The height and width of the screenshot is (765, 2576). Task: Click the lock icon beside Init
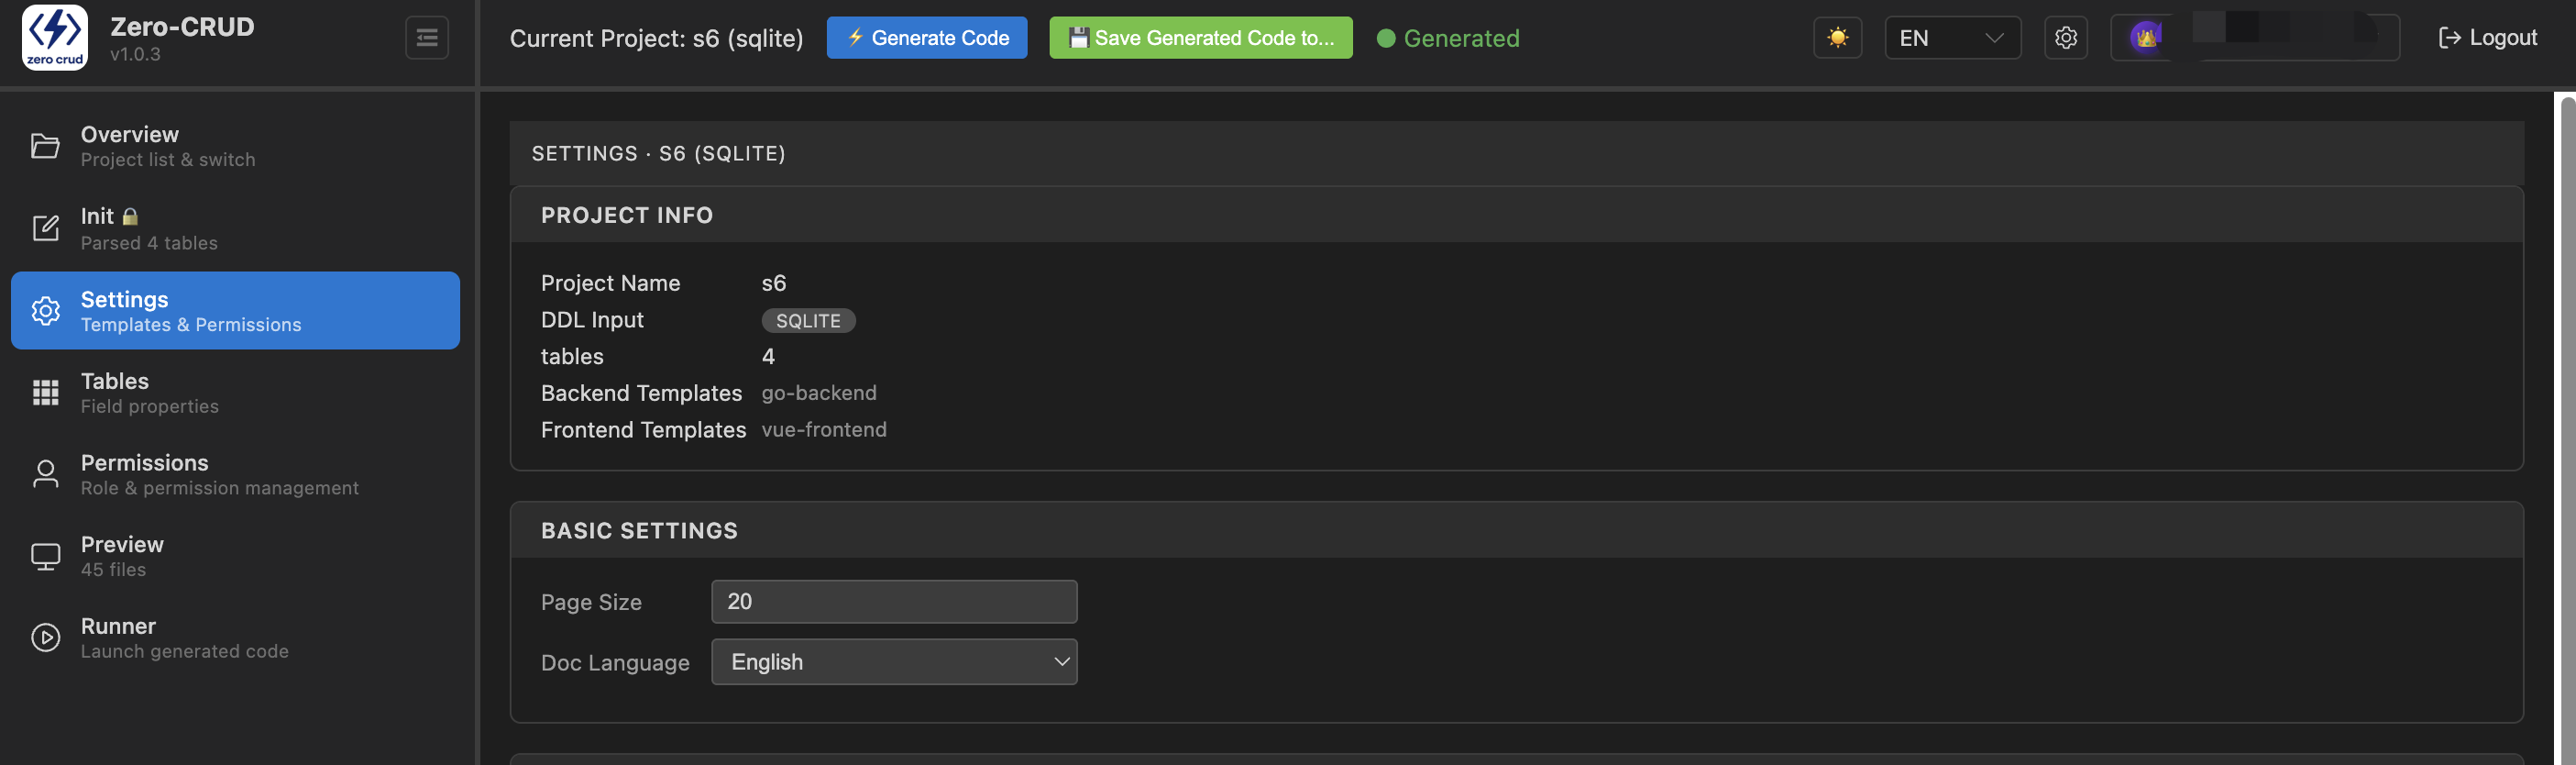point(130,216)
